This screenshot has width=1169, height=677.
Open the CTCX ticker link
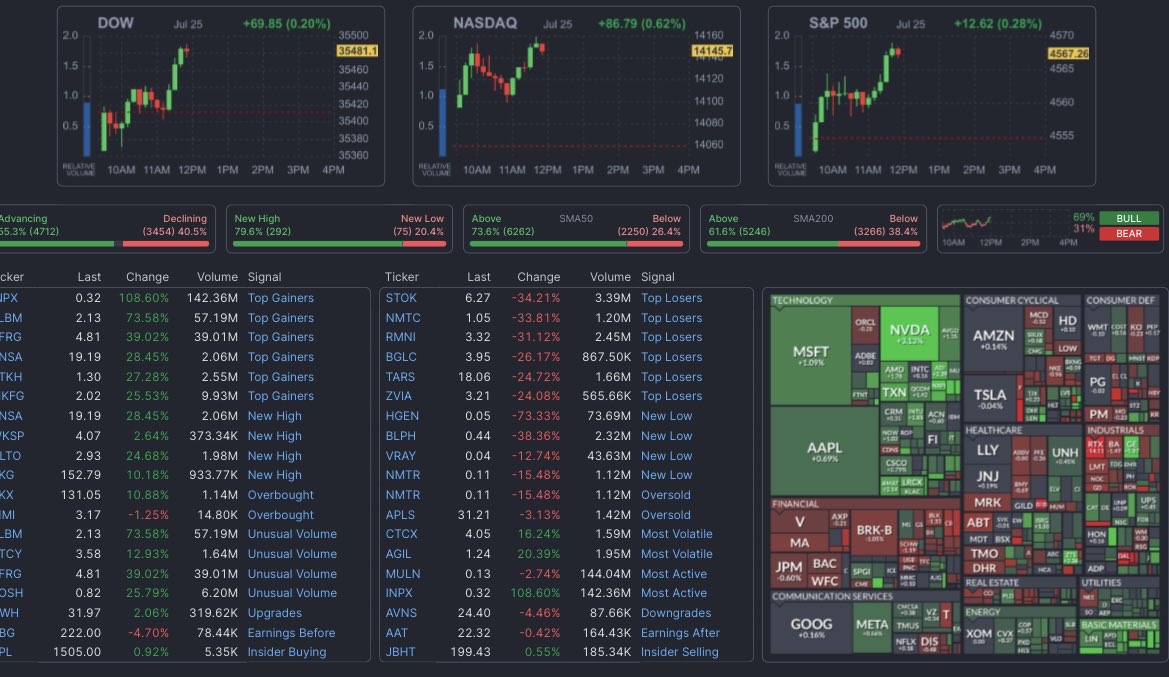tap(402, 534)
